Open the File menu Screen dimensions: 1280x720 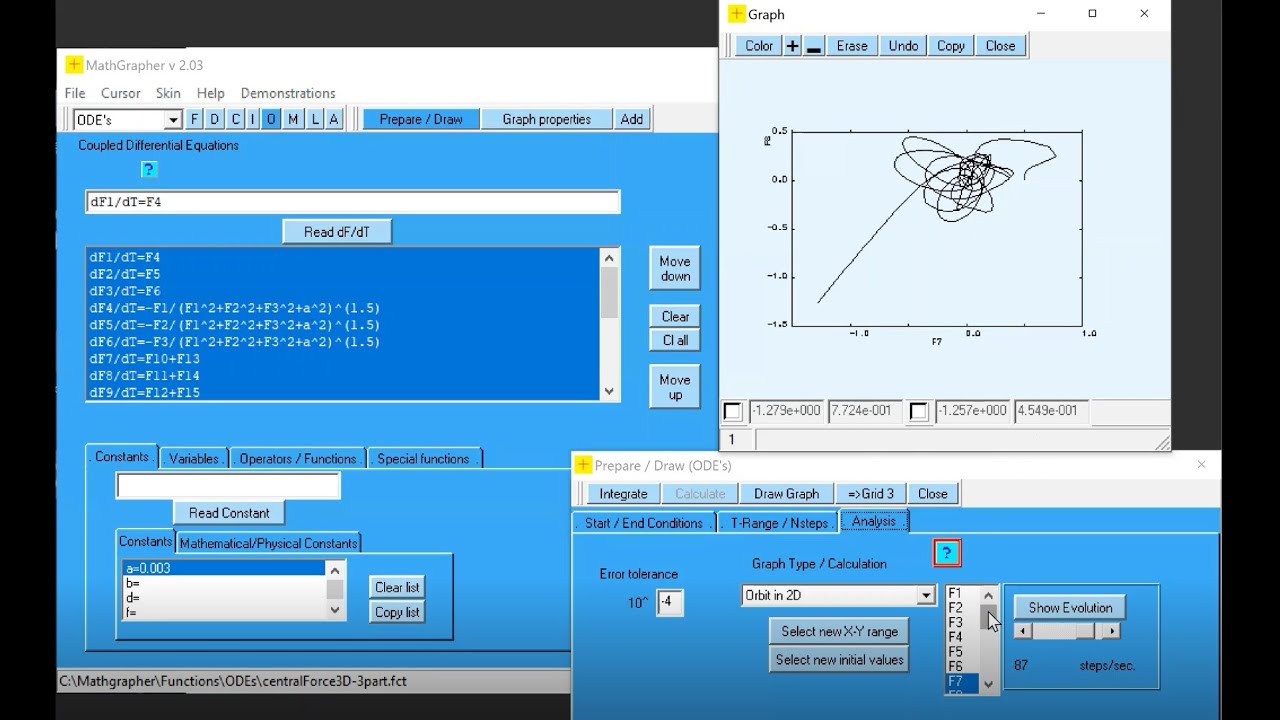pyautogui.click(x=75, y=93)
